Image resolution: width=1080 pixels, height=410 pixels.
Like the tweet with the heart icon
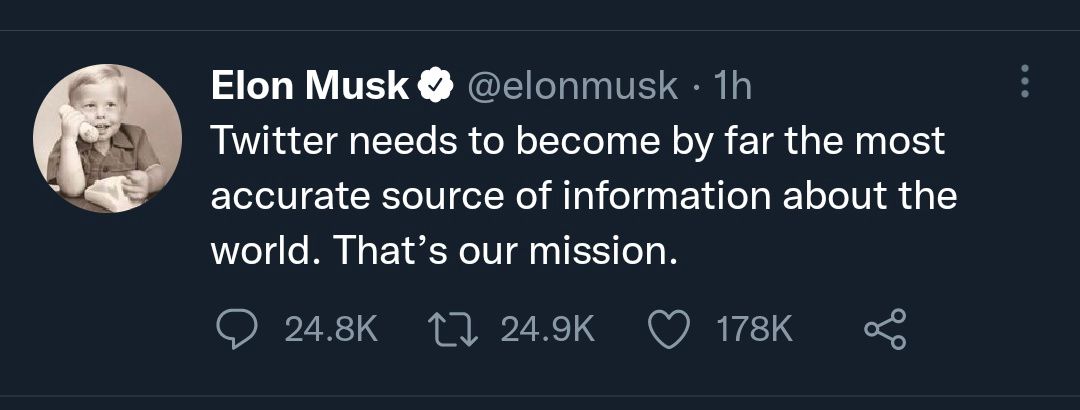(669, 330)
